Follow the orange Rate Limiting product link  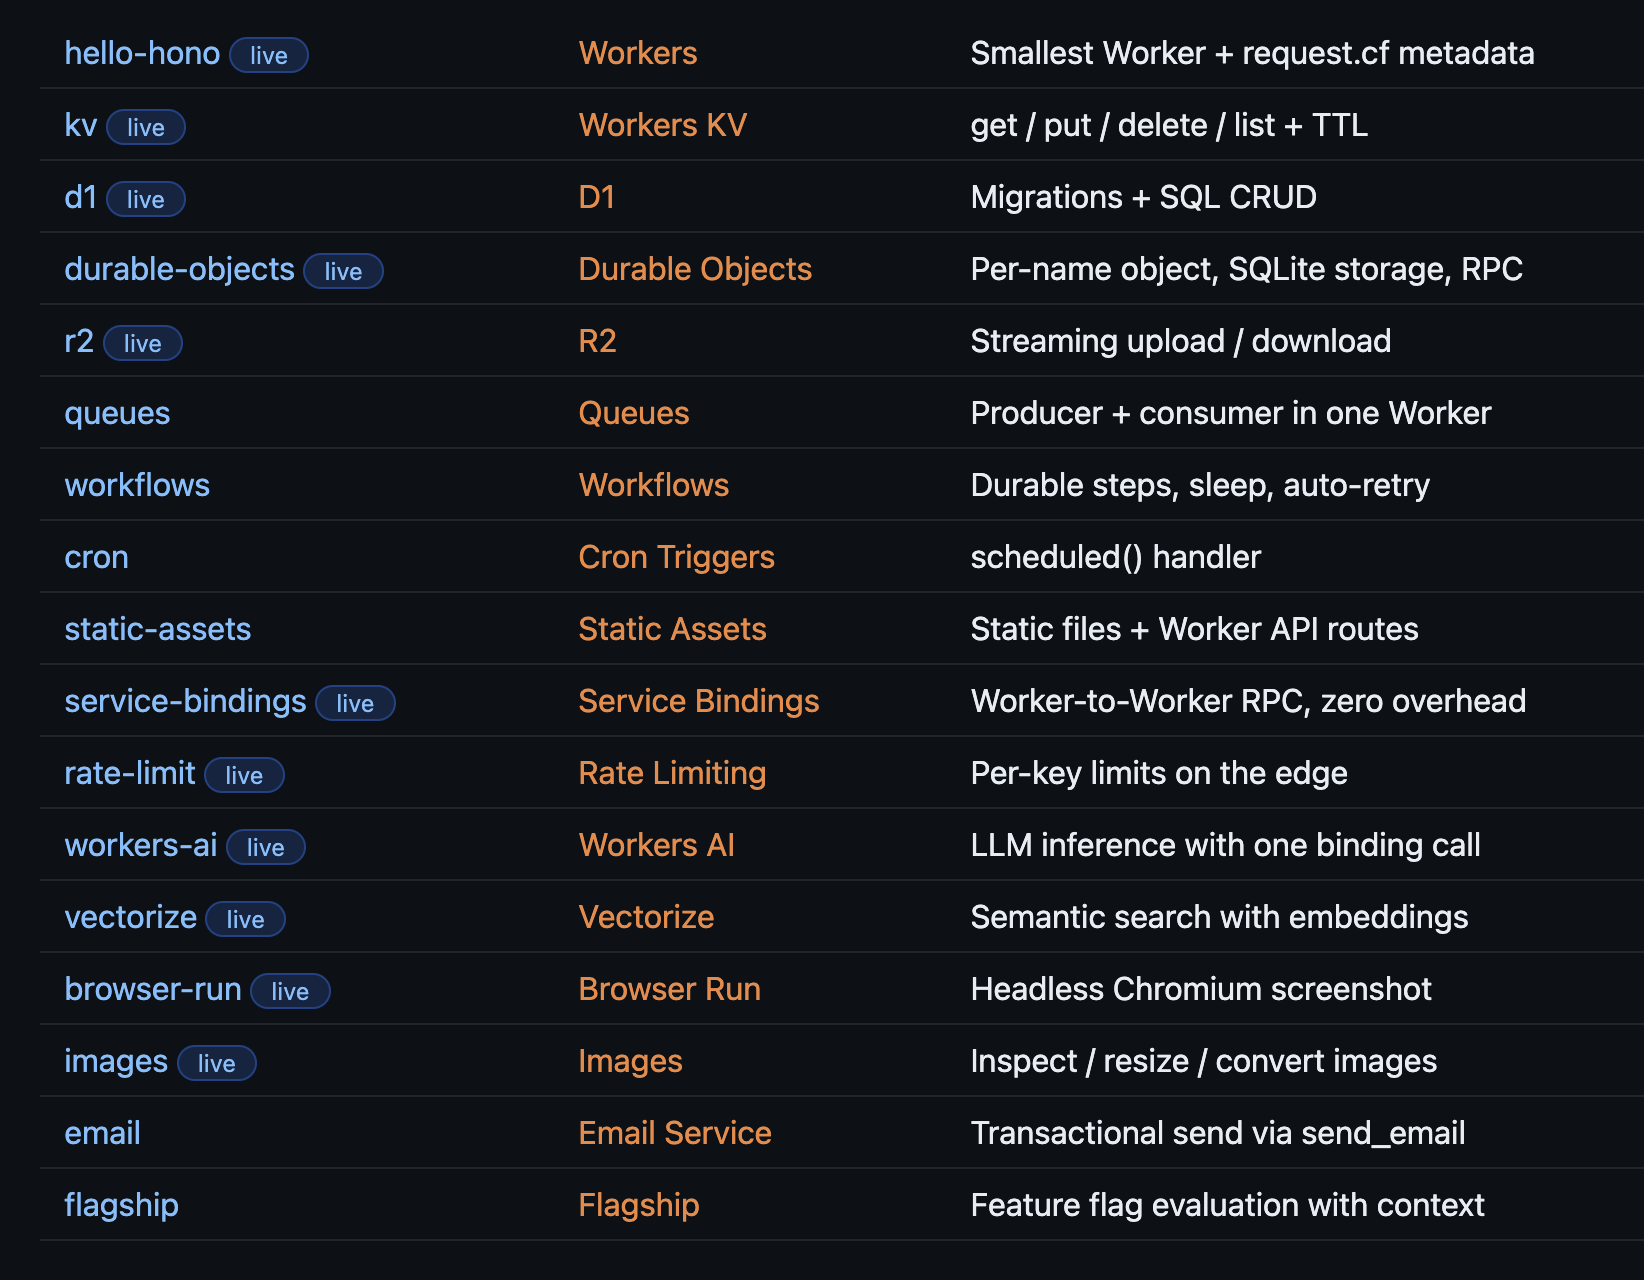(672, 773)
